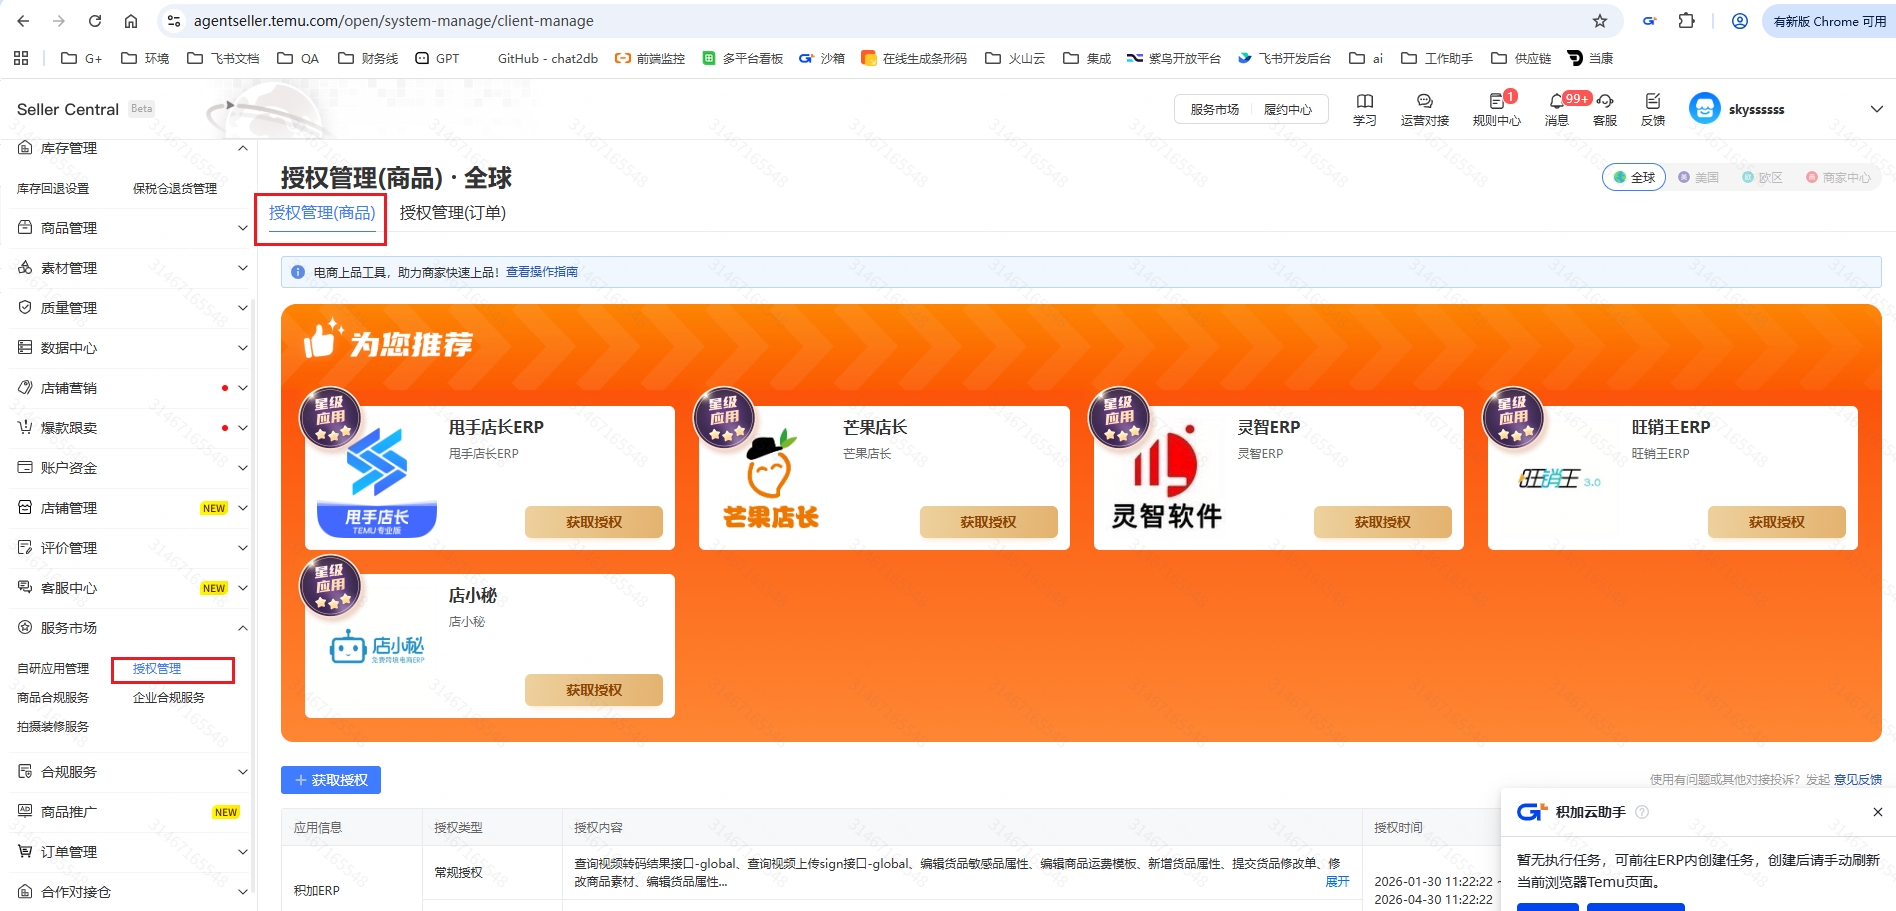Open the 规则中心 icon with badge
This screenshot has width=1896, height=911.
click(1497, 109)
